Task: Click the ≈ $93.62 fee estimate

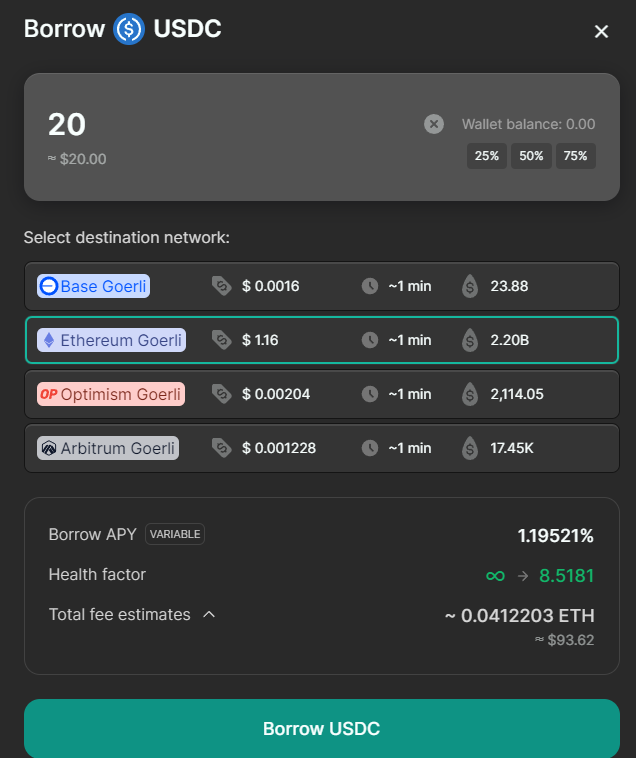Action: [564, 640]
